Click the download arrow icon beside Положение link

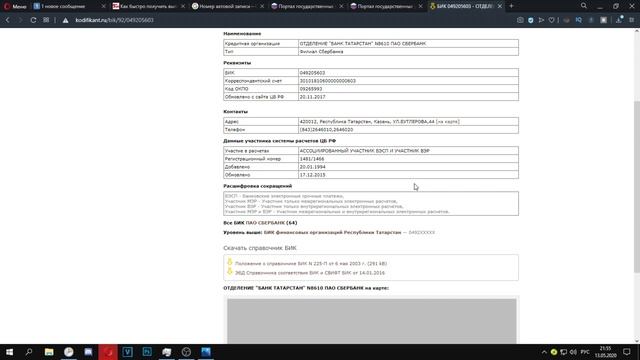tap(229, 262)
